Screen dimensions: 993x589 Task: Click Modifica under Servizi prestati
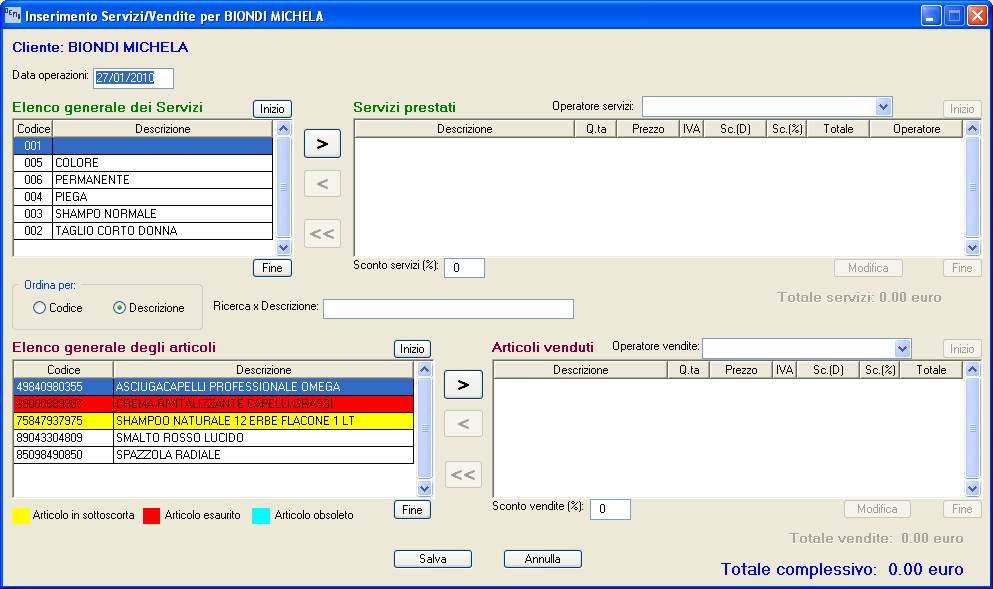pyautogui.click(x=868, y=268)
